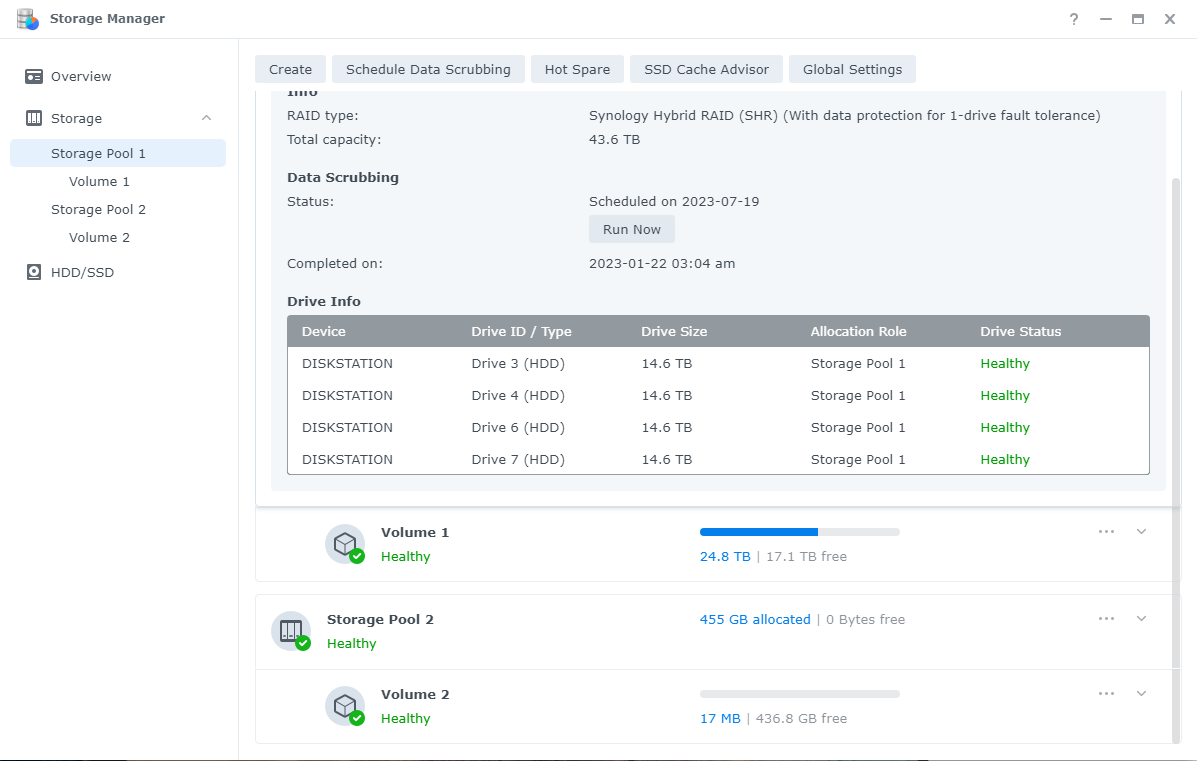This screenshot has width=1197, height=761.
Task: Click the Device column header
Action: 324,331
